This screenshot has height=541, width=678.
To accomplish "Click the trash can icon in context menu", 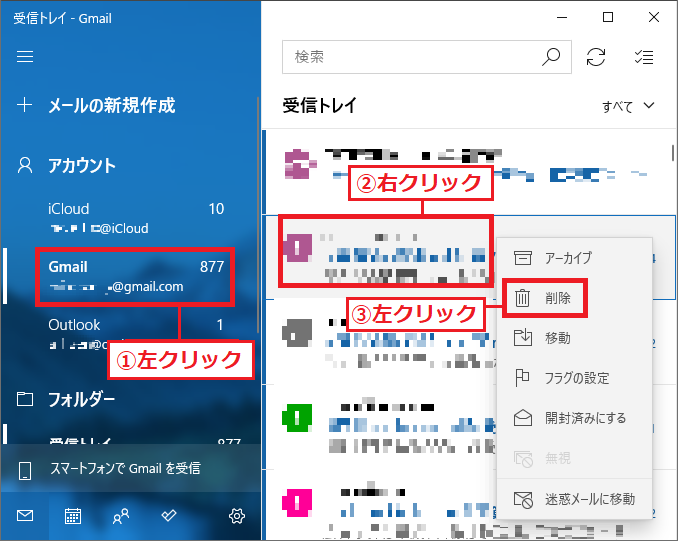I will pos(522,298).
